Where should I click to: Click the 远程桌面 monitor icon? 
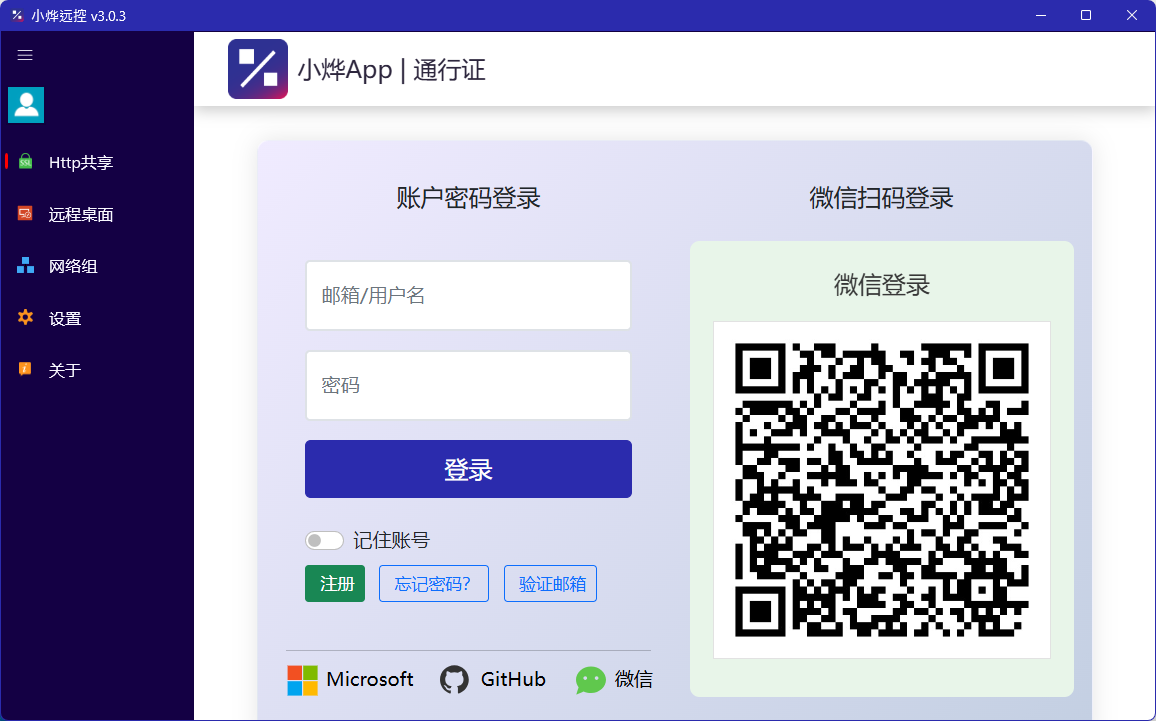(x=25, y=214)
